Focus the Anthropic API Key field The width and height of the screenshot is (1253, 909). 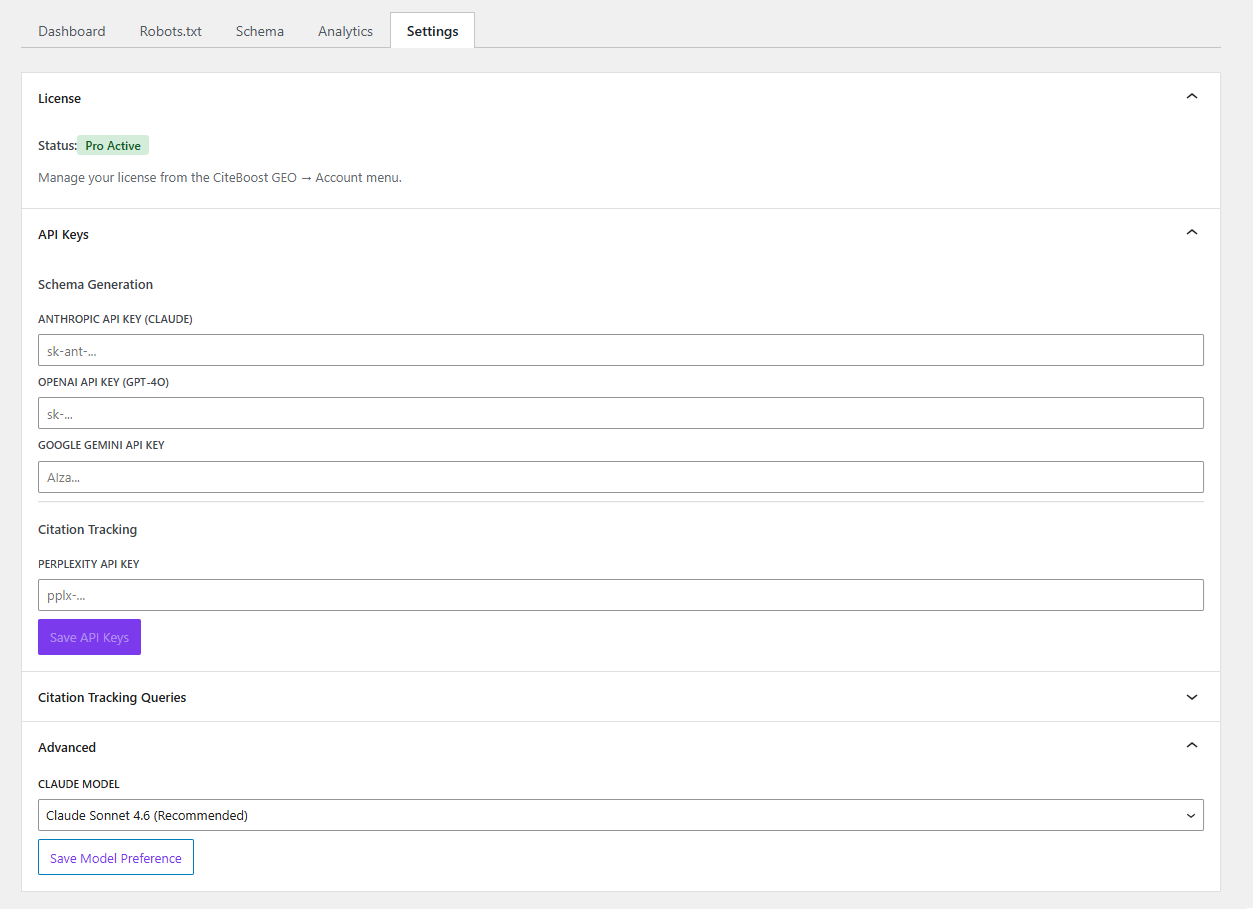tap(620, 349)
